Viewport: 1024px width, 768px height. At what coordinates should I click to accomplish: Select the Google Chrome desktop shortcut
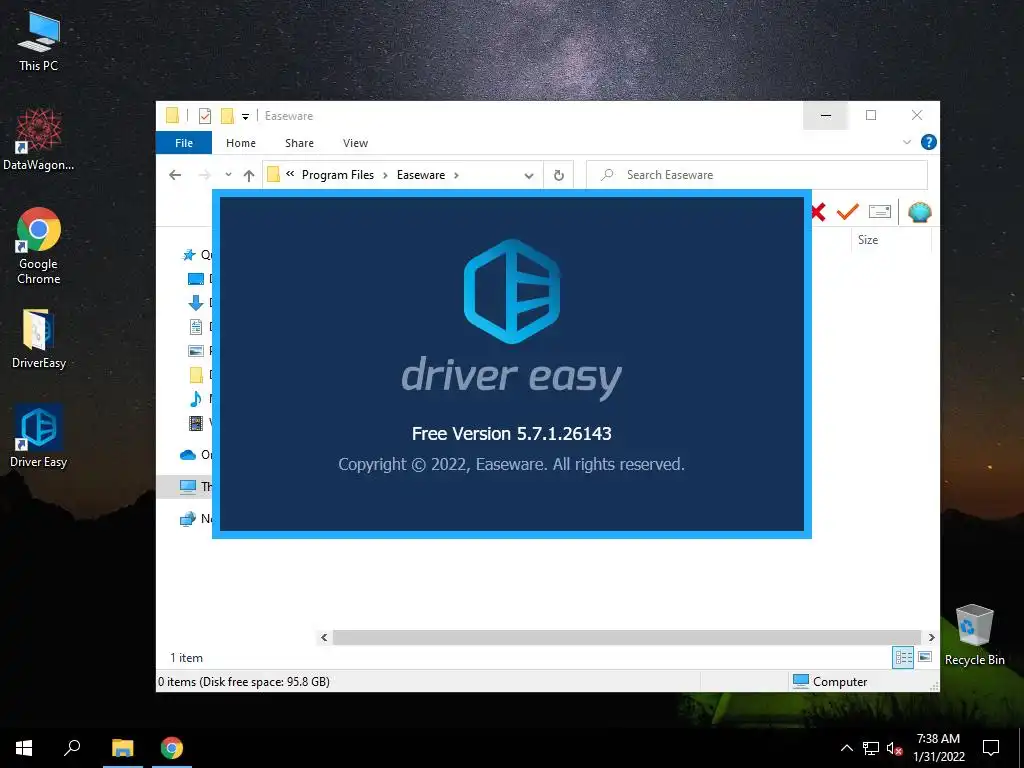[39, 246]
